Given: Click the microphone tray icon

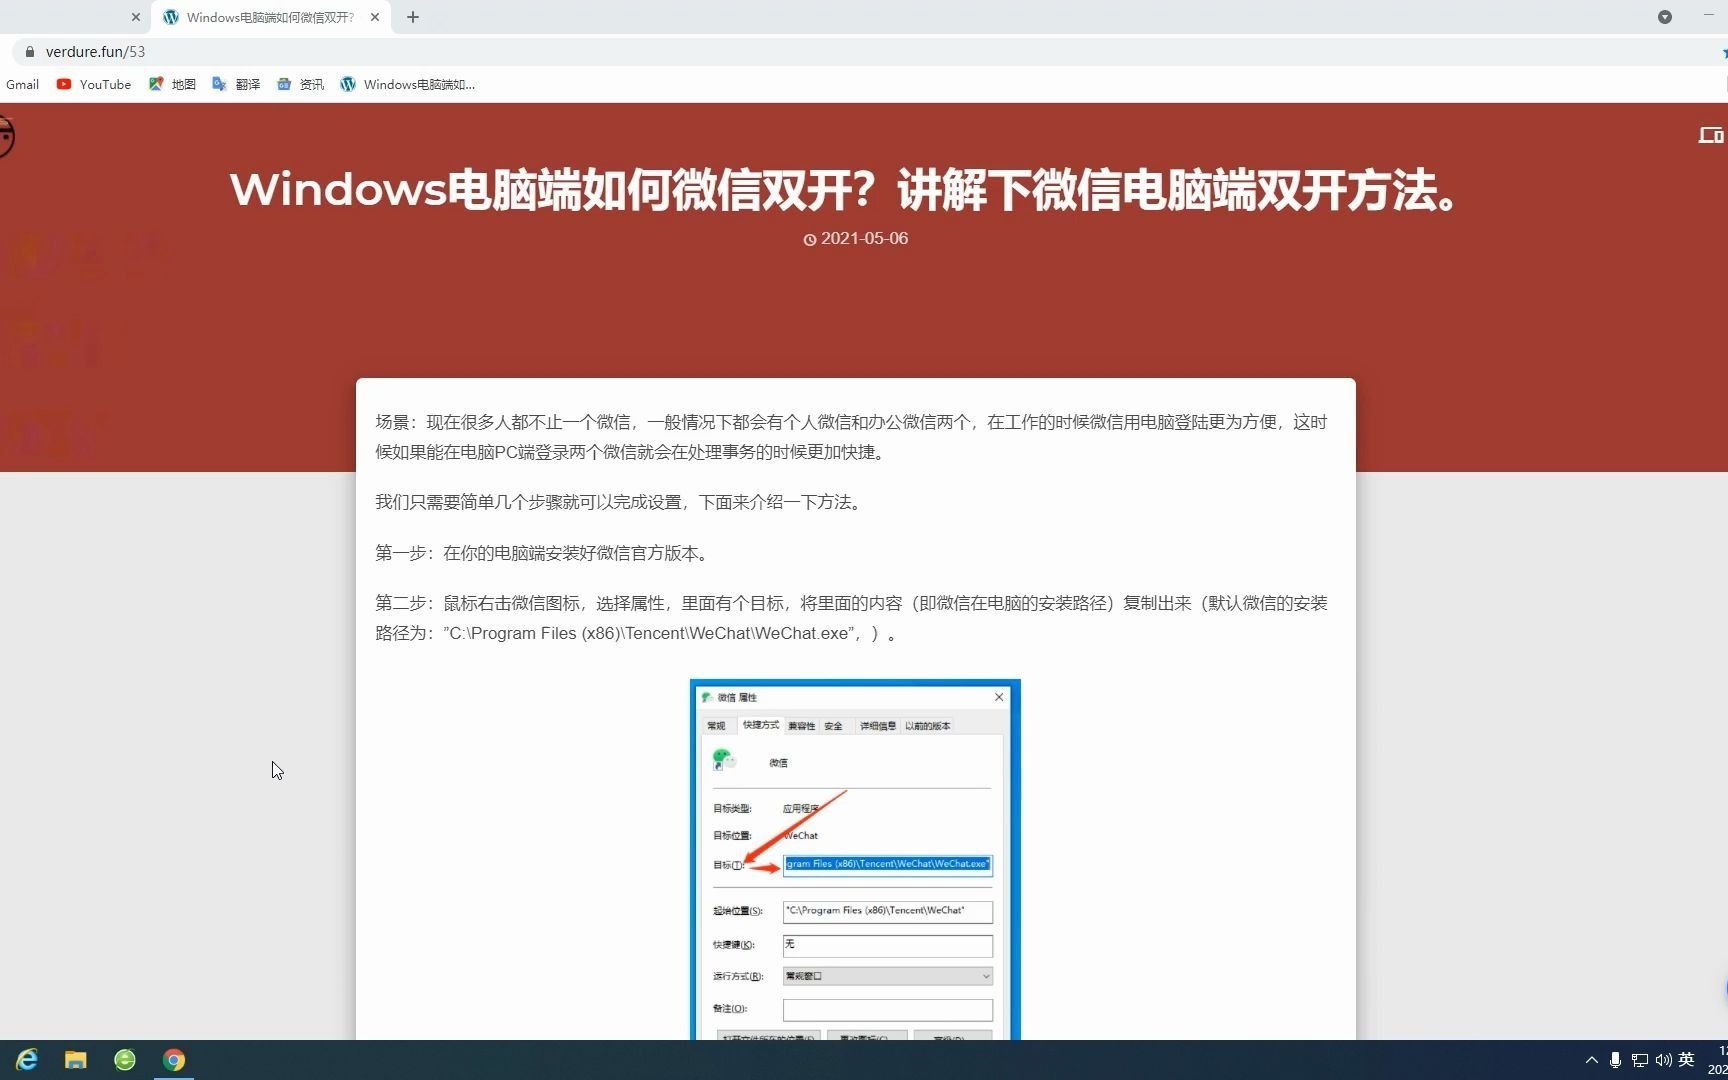Looking at the screenshot, I should coord(1615,1060).
